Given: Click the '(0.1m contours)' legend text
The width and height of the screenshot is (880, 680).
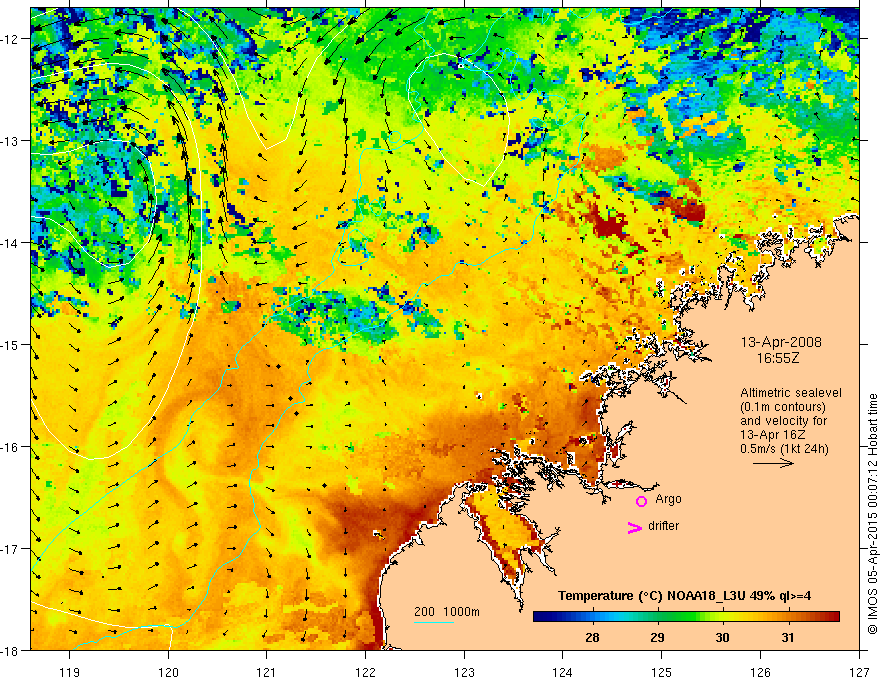Looking at the screenshot, I should 783,407.
